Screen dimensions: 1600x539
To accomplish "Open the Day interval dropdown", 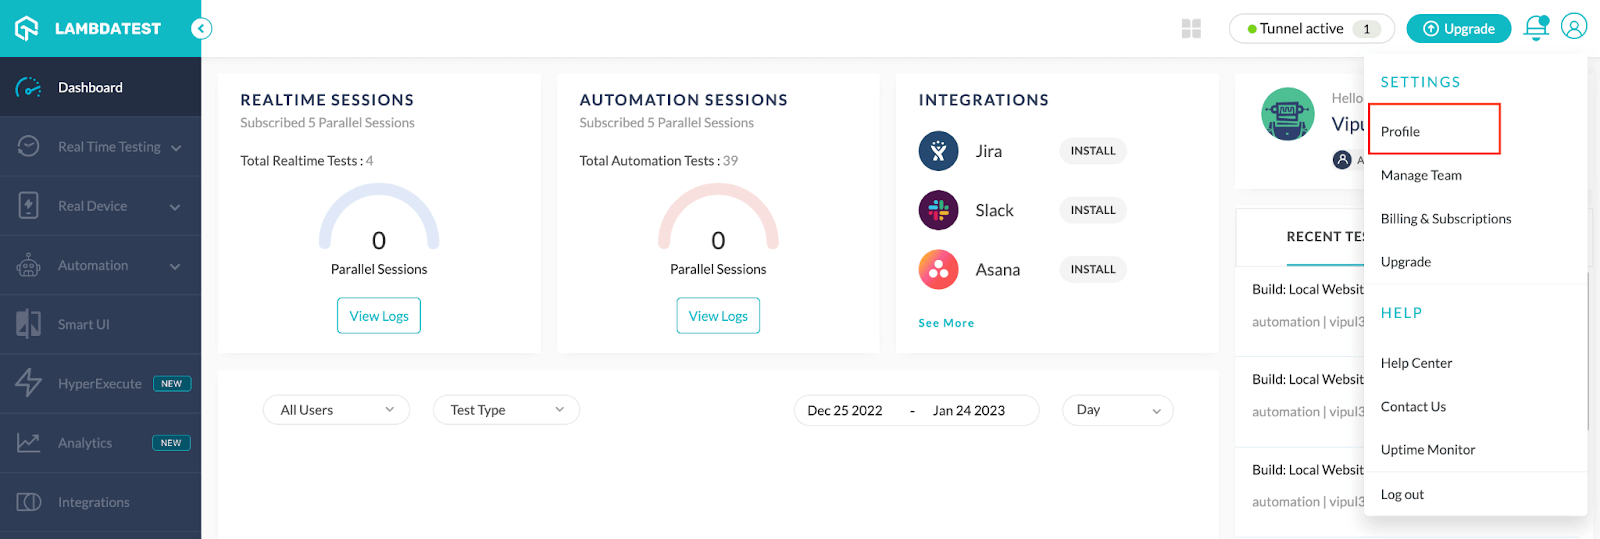I will [1118, 410].
